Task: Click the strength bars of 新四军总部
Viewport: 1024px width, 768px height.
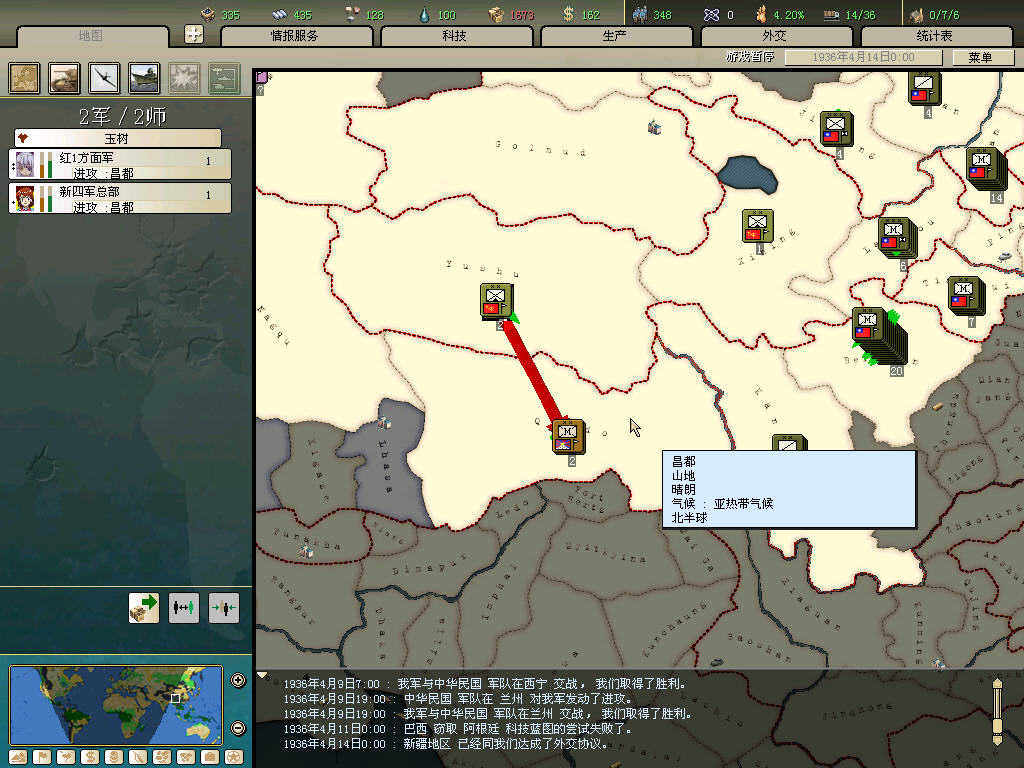Action: 46,199
